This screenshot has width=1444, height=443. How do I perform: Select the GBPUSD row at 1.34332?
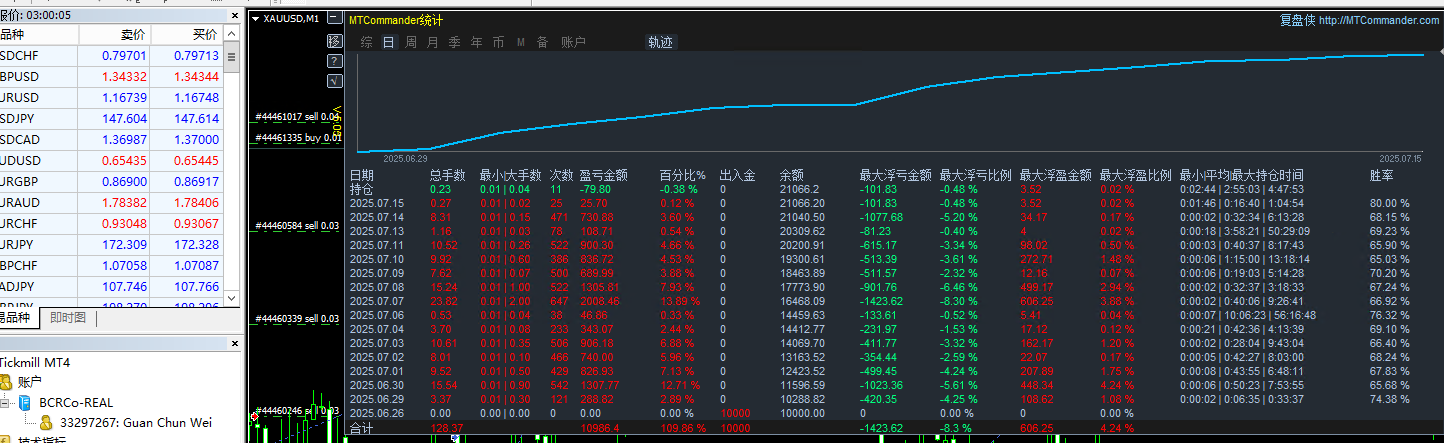[112, 76]
